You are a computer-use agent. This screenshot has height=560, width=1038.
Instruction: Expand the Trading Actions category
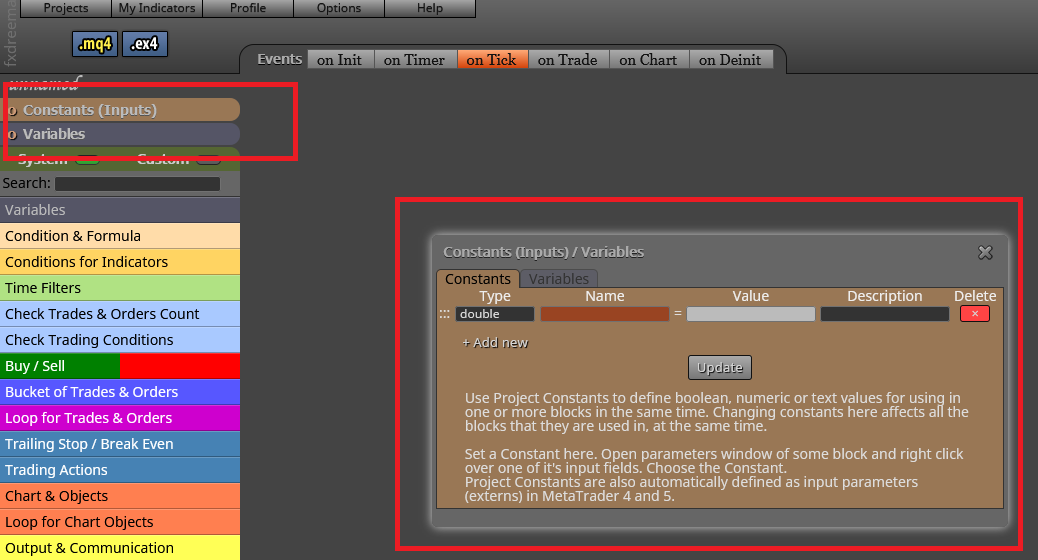[x=120, y=470]
